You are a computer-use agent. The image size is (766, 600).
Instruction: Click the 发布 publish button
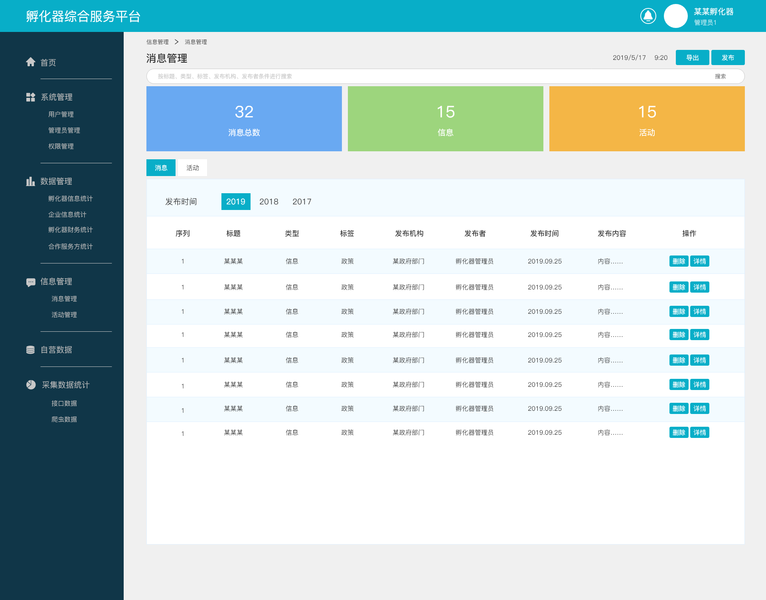pos(728,58)
